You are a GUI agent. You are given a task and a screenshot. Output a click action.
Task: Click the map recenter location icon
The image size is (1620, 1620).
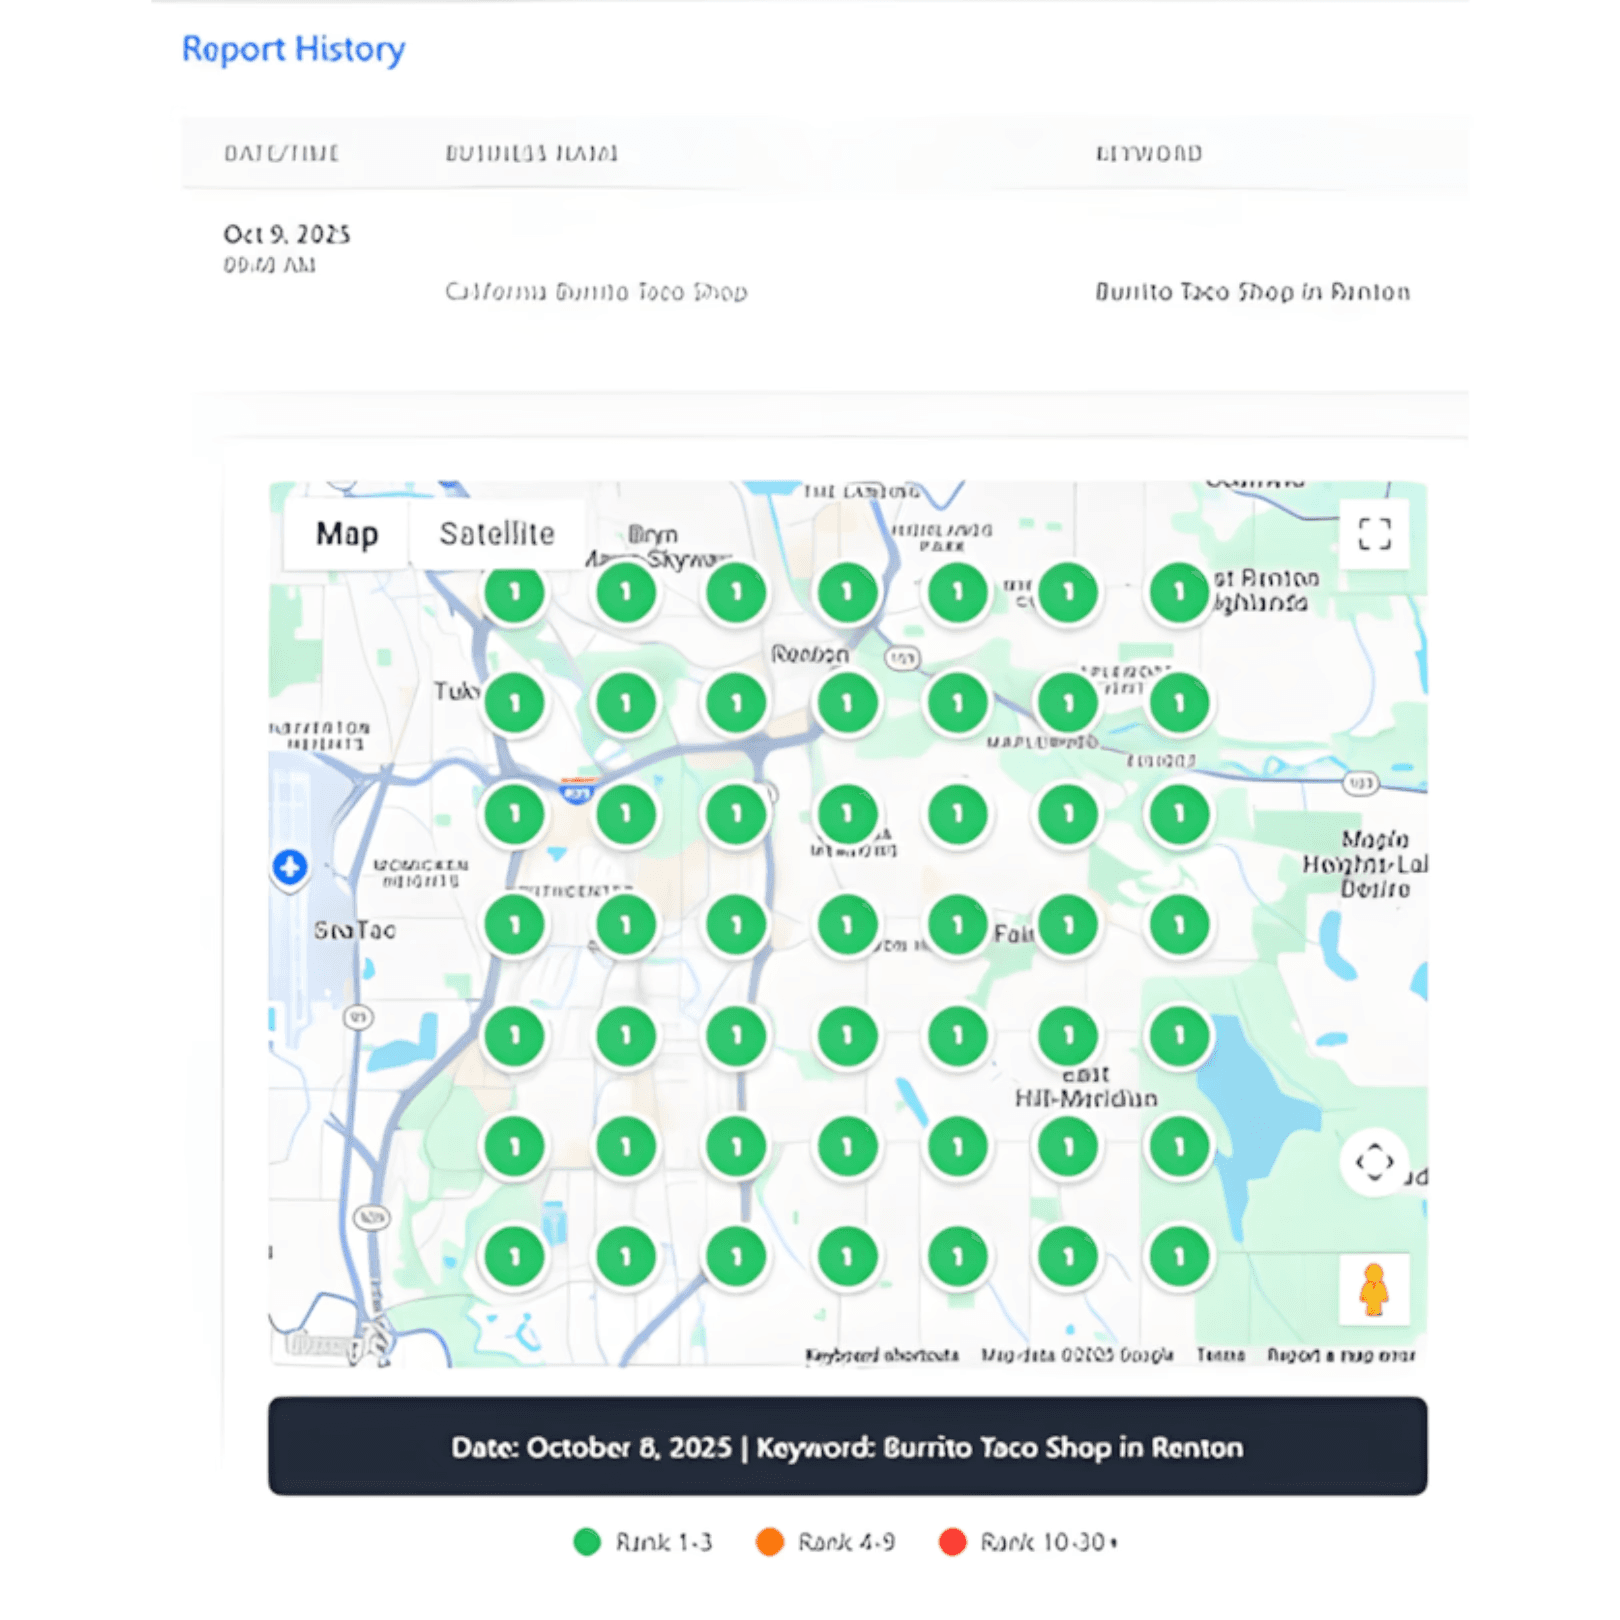point(1374,1162)
